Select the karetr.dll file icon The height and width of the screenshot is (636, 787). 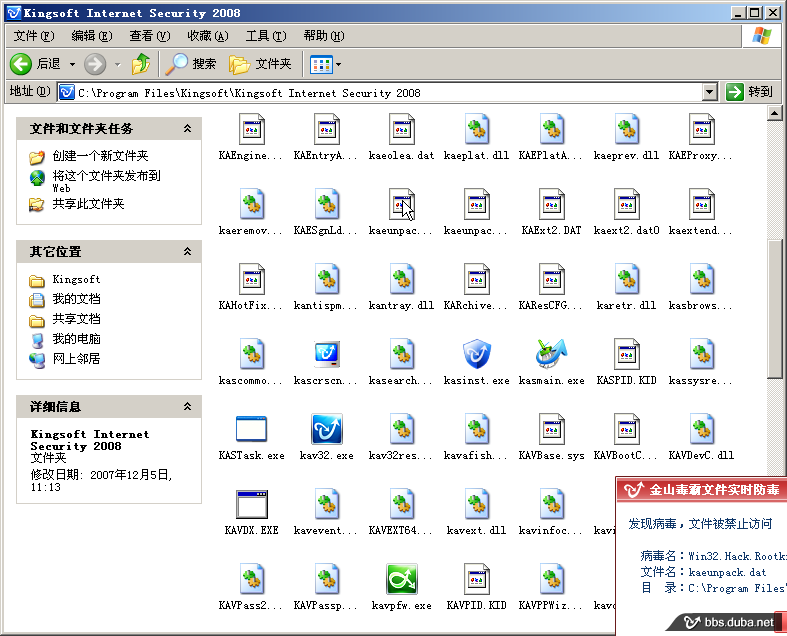click(626, 279)
